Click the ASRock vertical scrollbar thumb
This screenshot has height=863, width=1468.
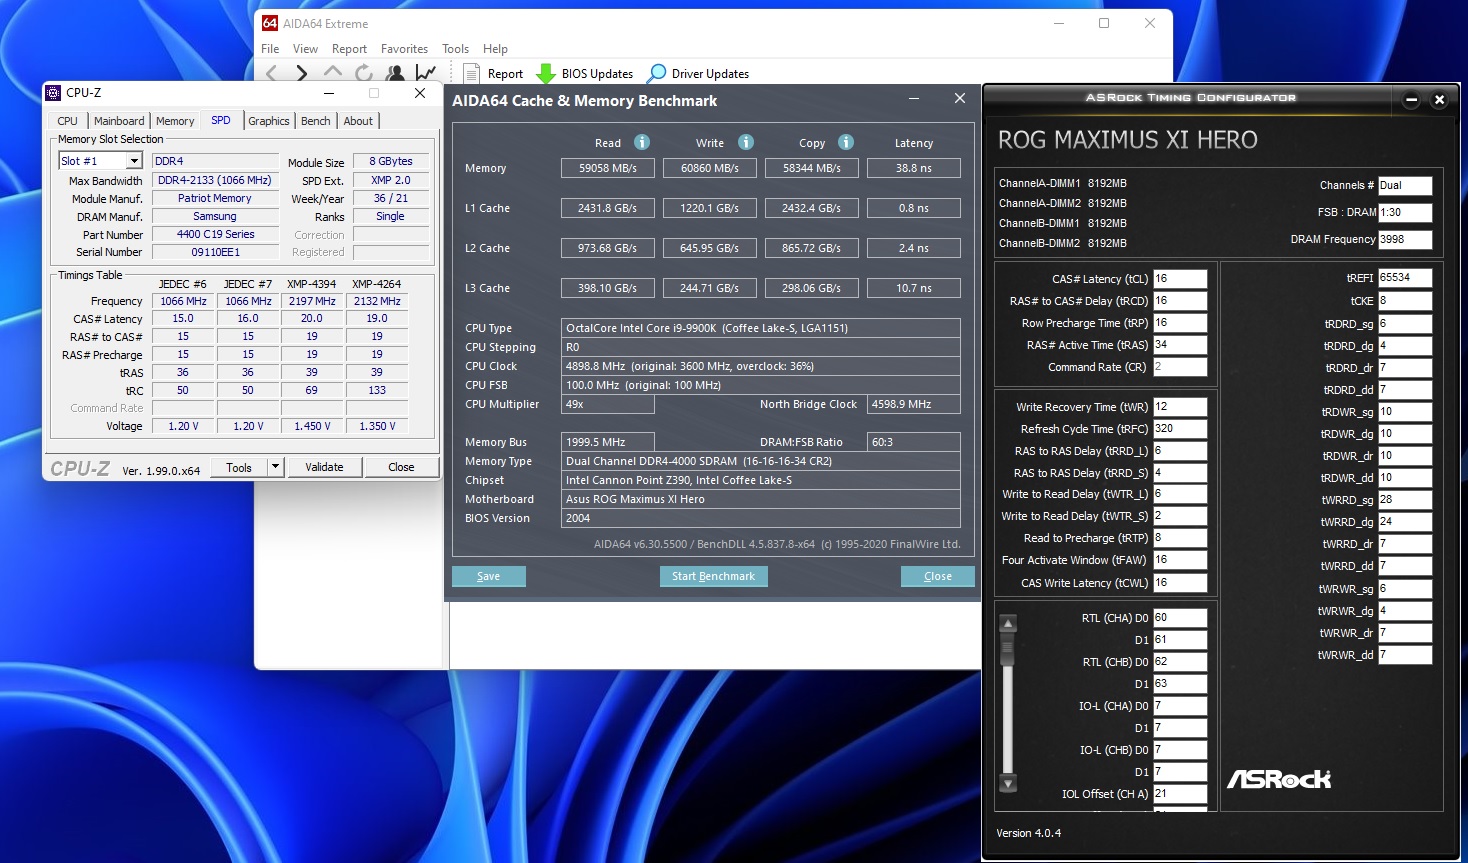tap(1008, 649)
